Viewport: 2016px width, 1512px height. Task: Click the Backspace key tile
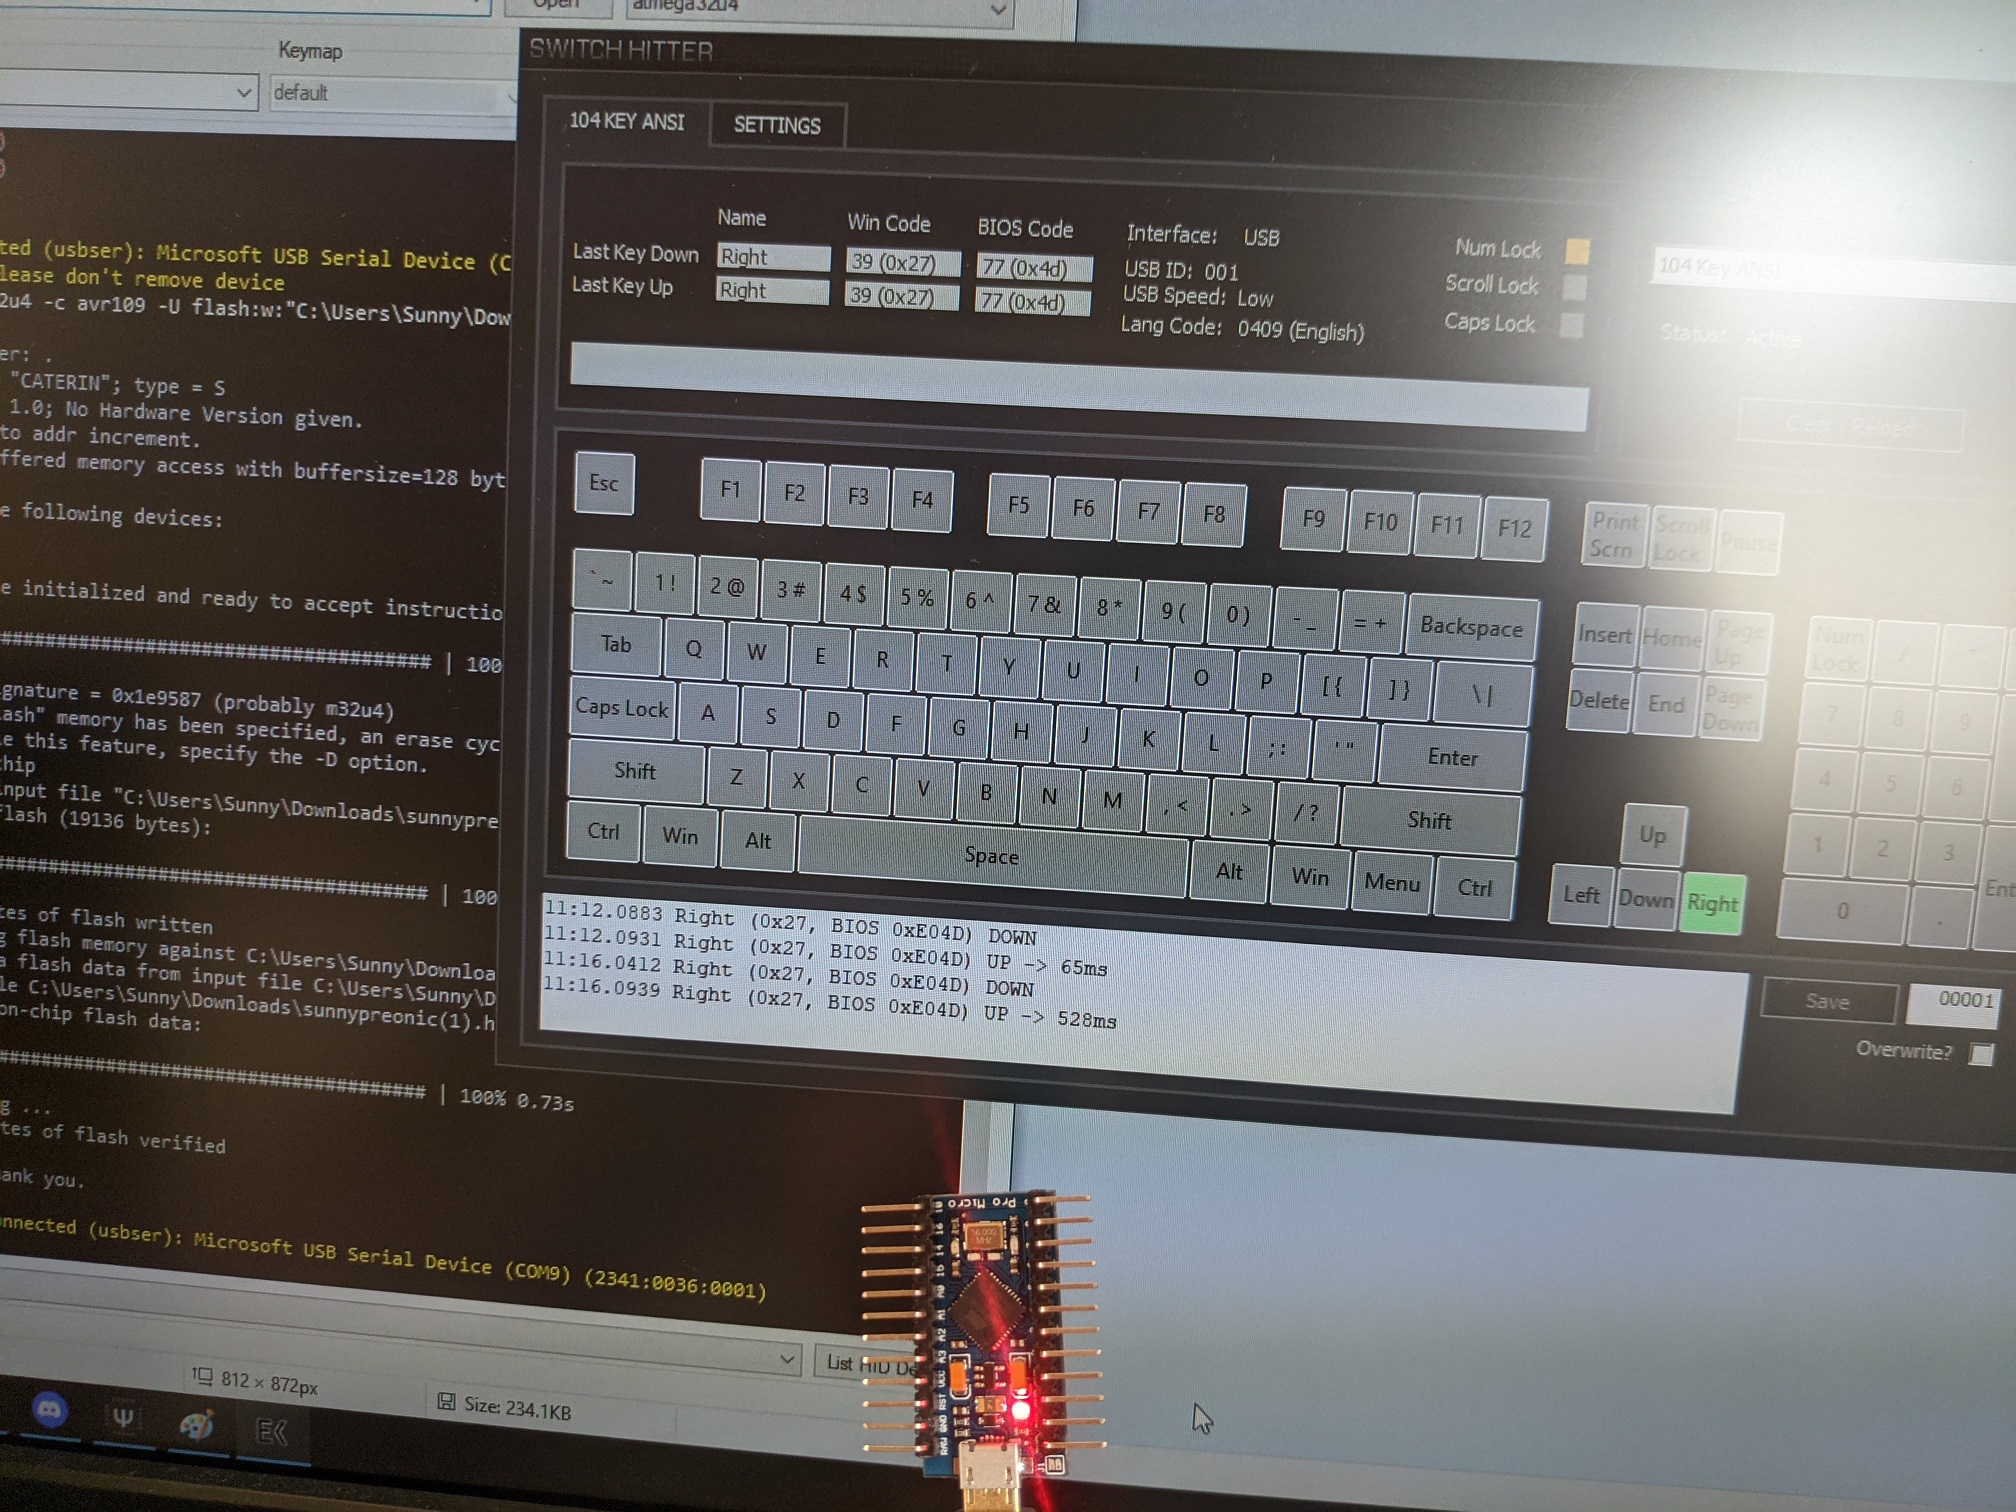tap(1471, 627)
